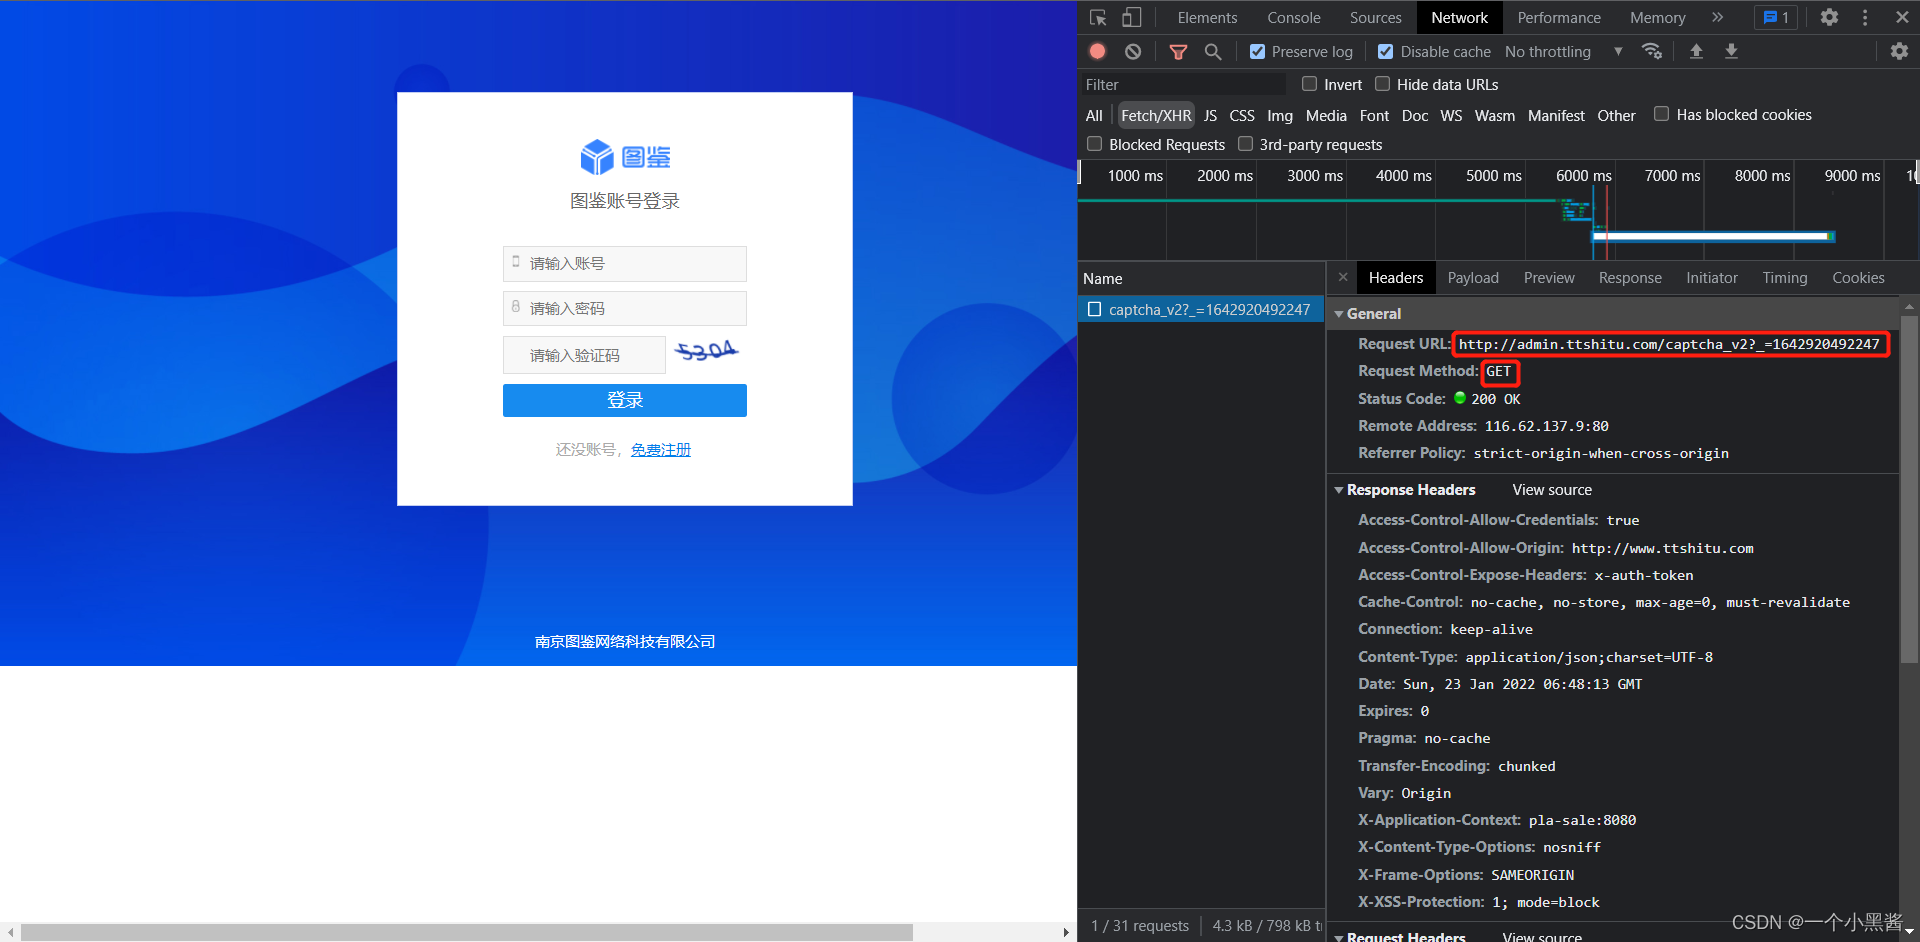Clear the network log
Image resolution: width=1920 pixels, height=942 pixels.
(1133, 51)
